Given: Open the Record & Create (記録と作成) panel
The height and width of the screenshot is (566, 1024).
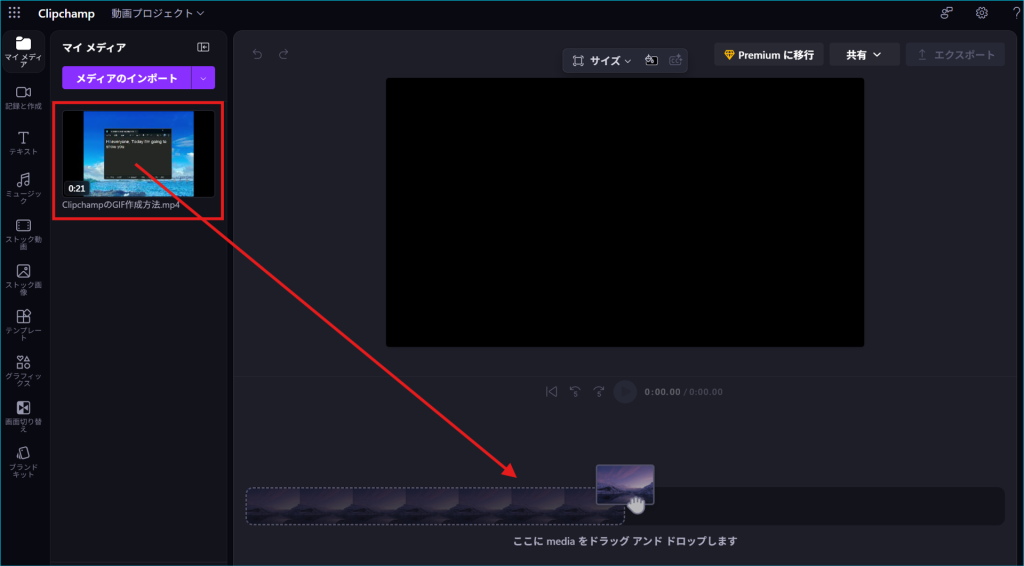Looking at the screenshot, I should pos(23,97).
